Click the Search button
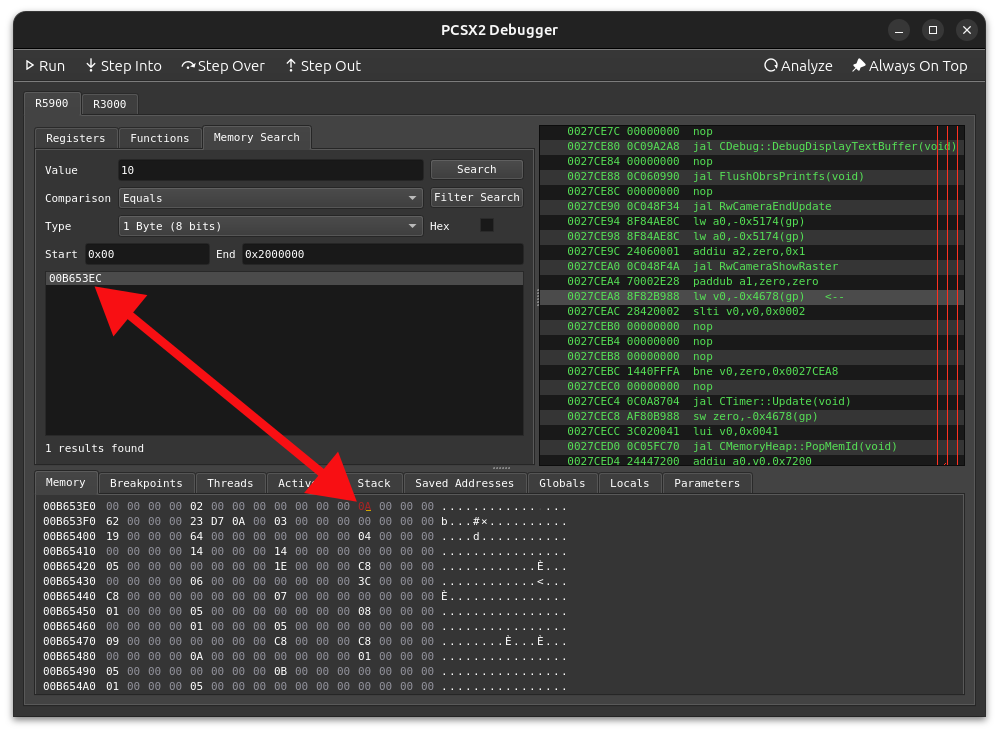This screenshot has height=733, width=999. (x=477, y=169)
